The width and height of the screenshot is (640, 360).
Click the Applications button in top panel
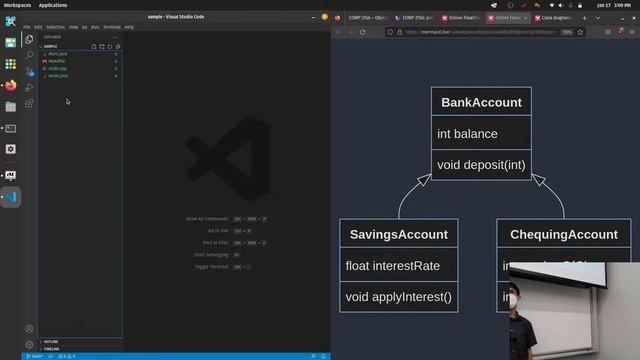point(53,5)
